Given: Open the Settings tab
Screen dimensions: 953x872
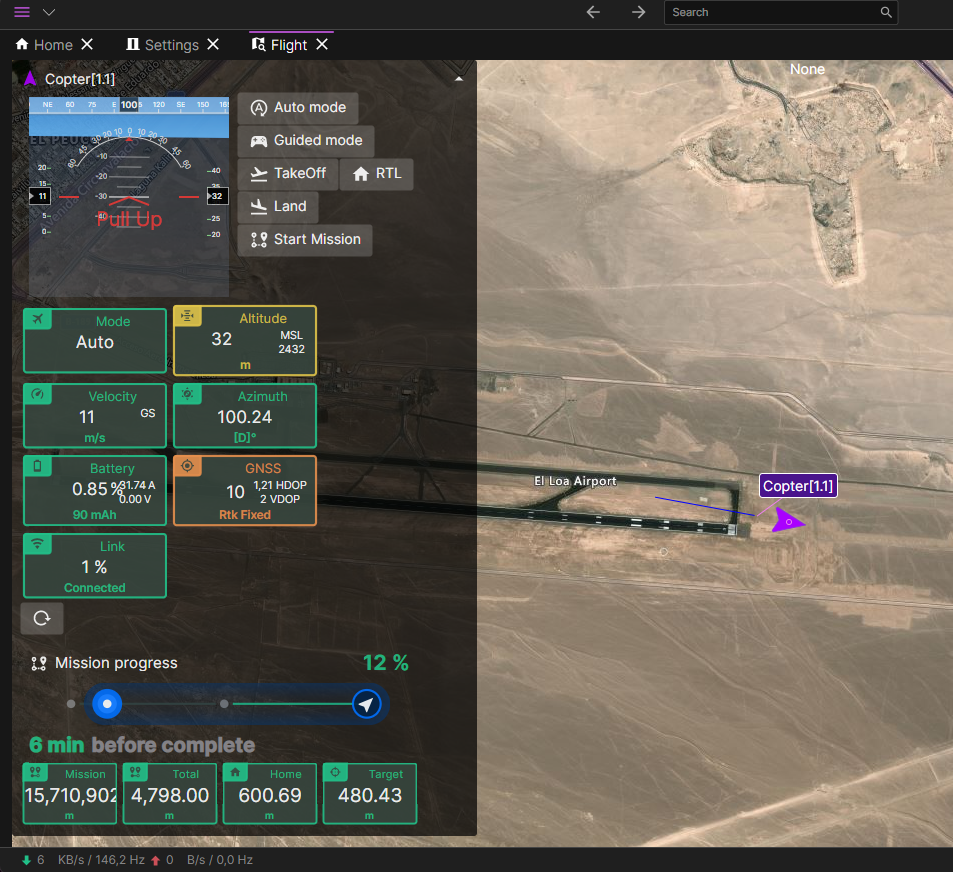Looking at the screenshot, I should [x=162, y=45].
